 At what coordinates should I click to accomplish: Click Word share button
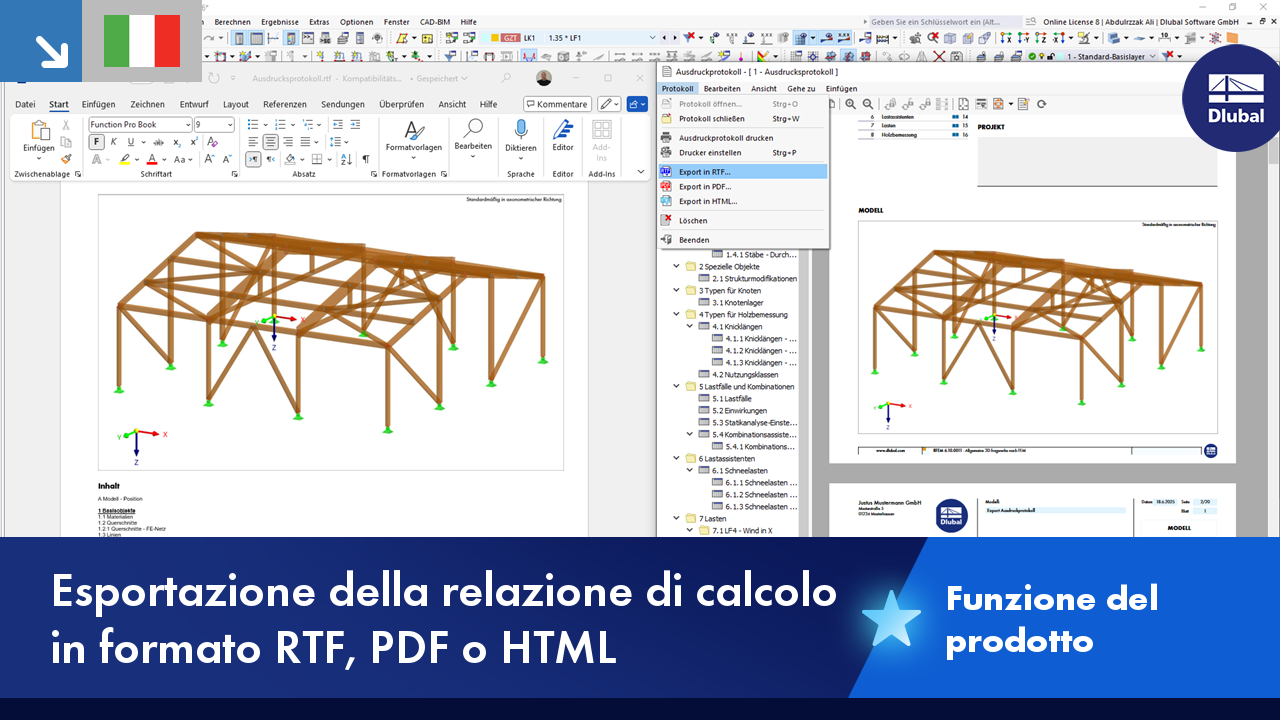click(x=637, y=104)
